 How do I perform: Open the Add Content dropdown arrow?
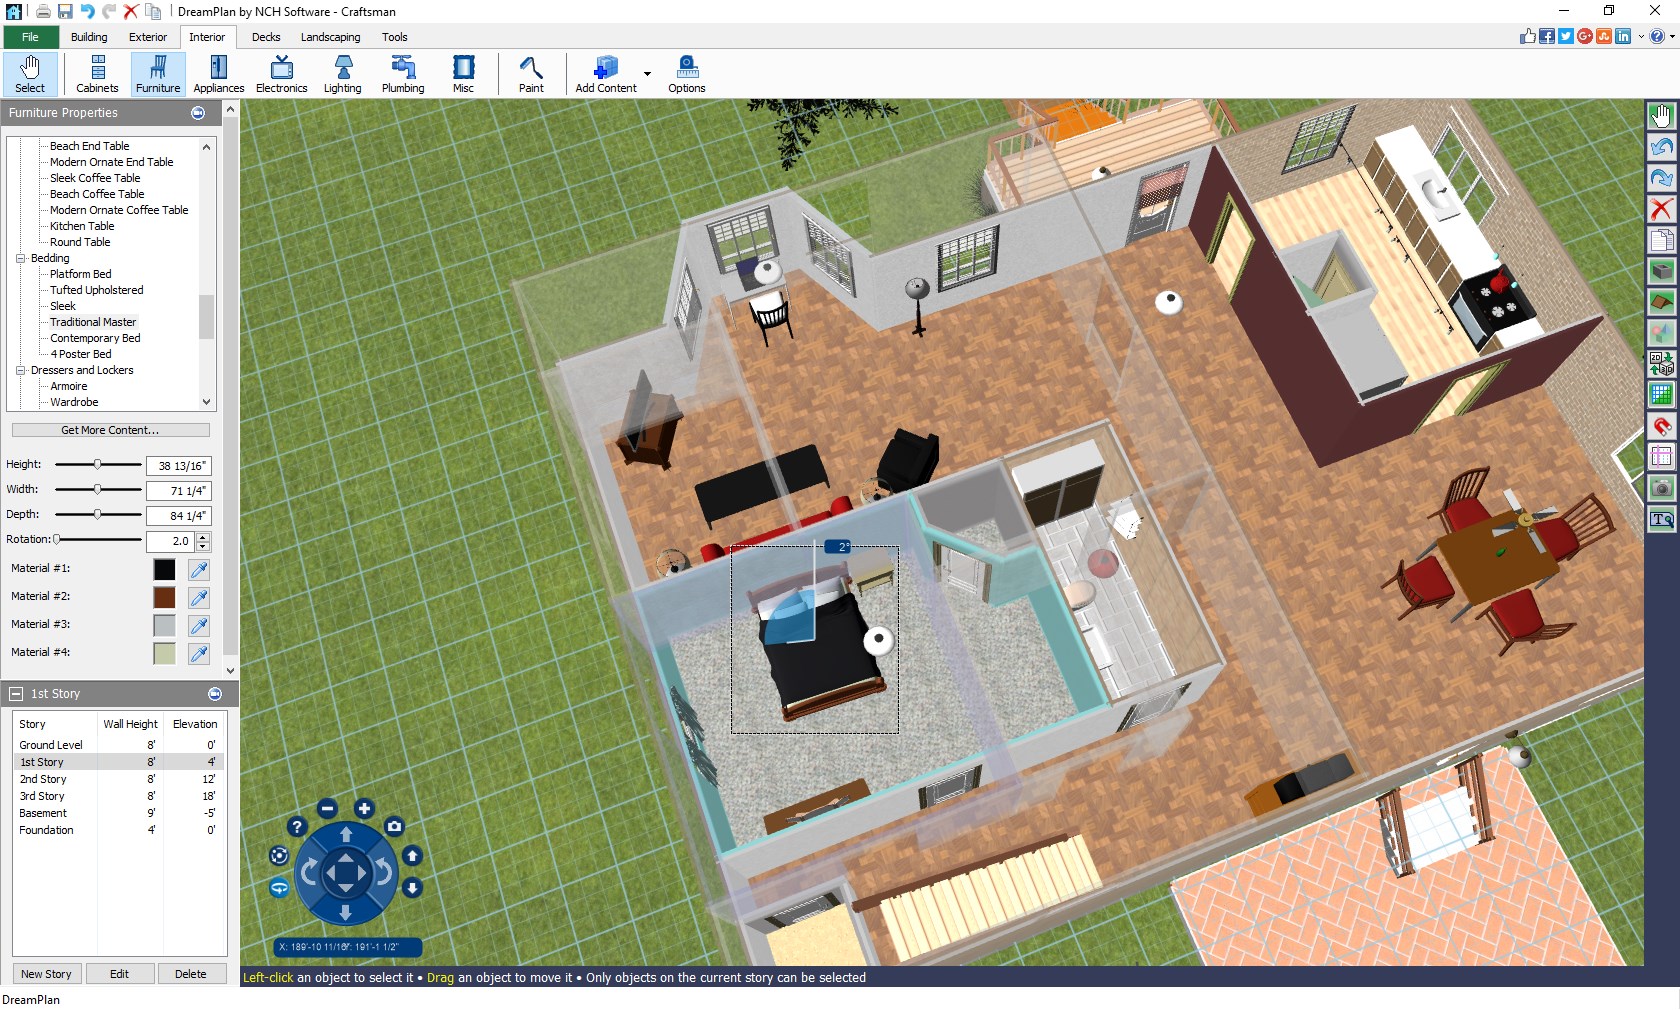click(647, 74)
